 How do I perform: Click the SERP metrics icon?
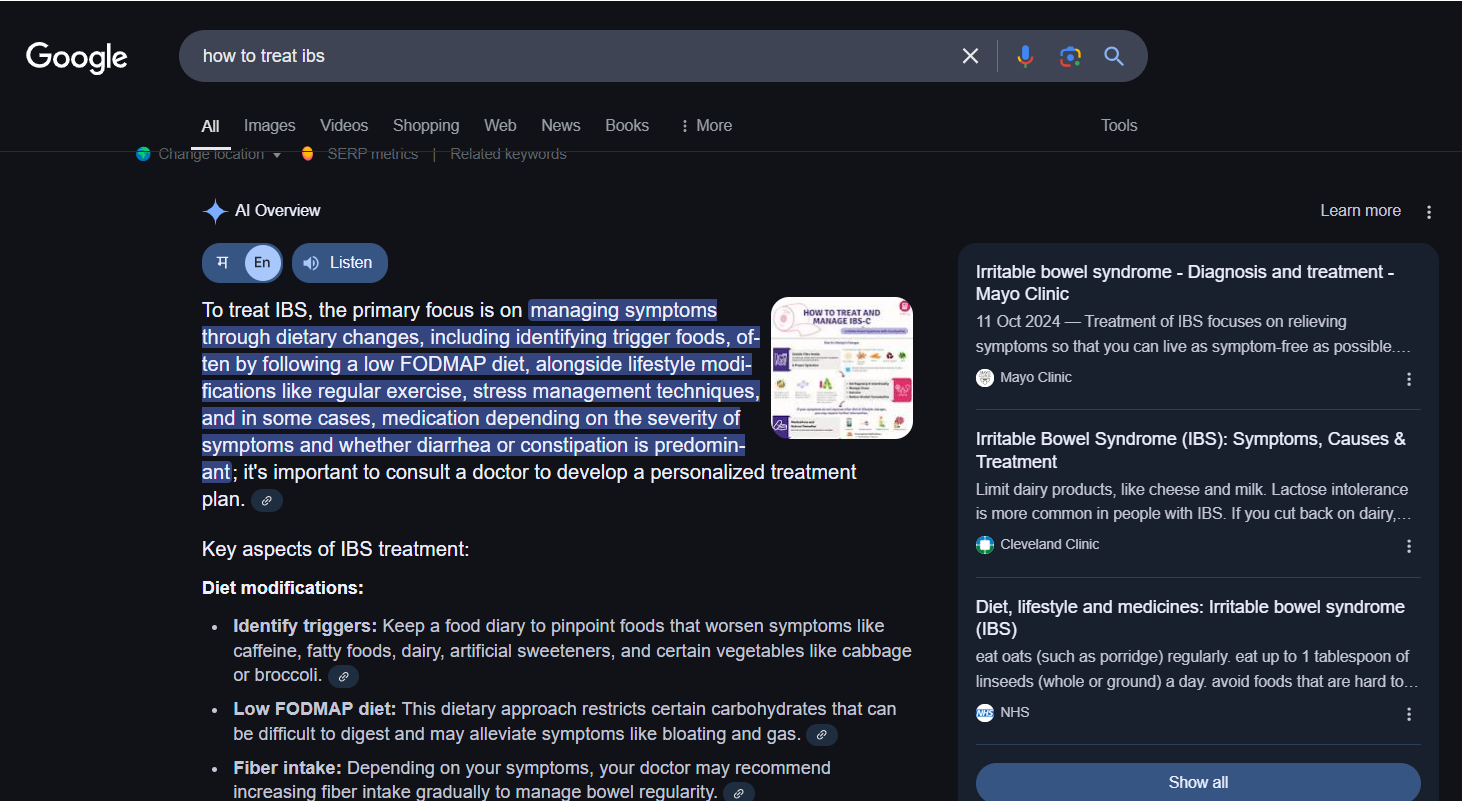point(307,154)
